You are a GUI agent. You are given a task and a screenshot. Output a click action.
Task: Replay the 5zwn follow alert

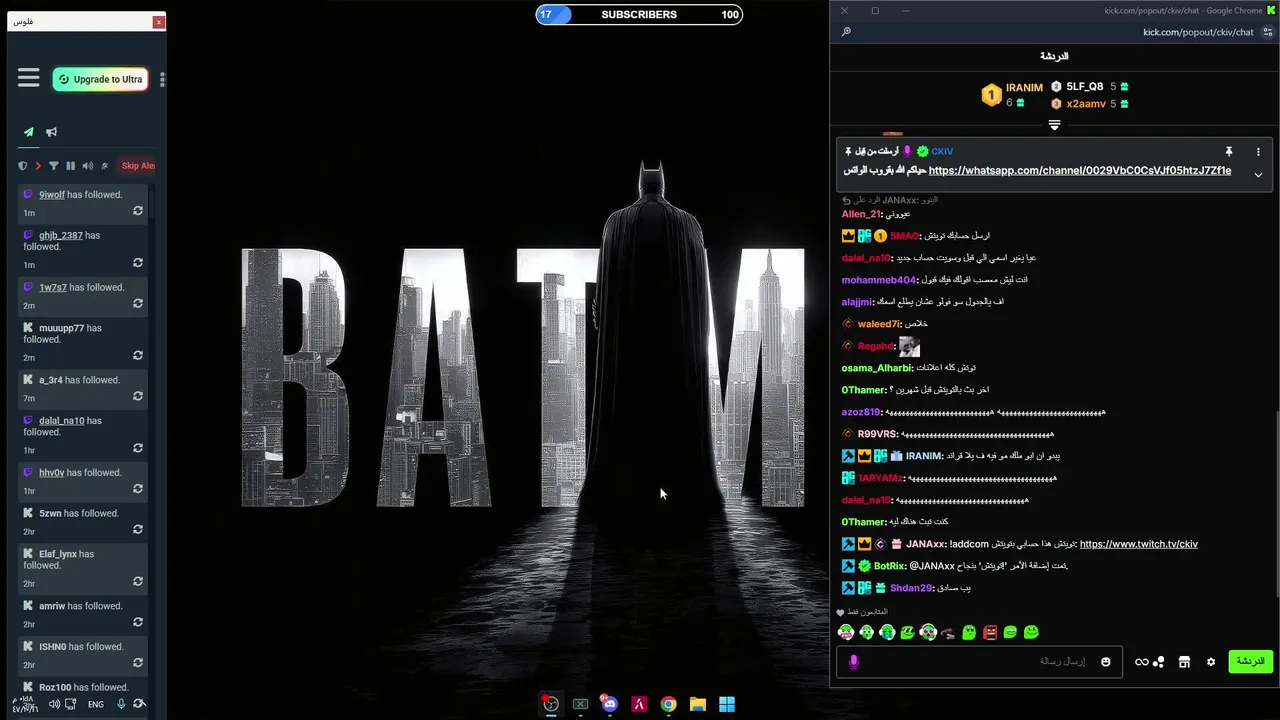coord(138,530)
